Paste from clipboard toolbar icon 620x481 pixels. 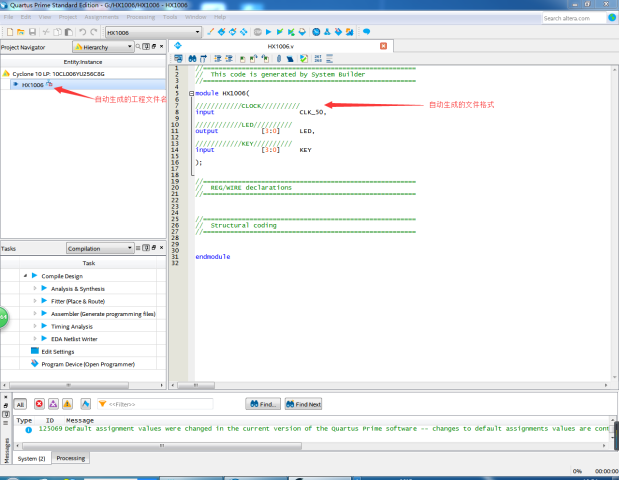(x=69, y=32)
